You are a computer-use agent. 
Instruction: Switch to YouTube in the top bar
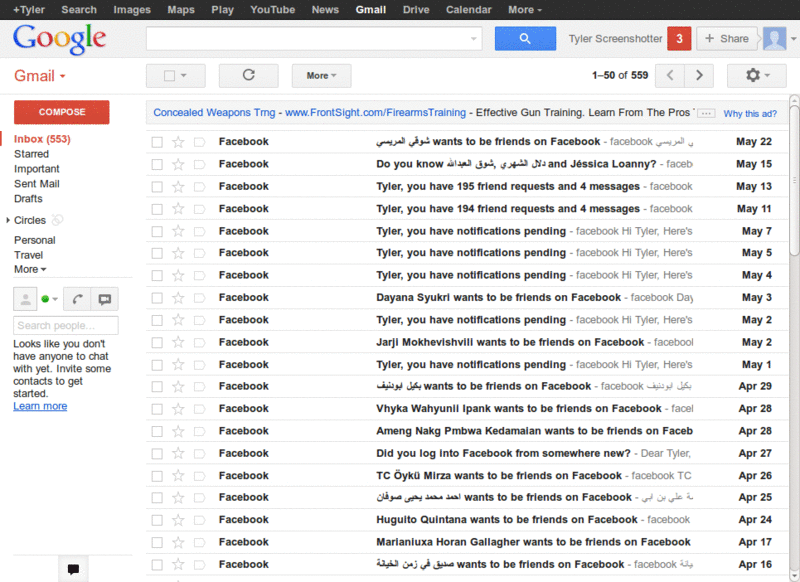click(272, 10)
